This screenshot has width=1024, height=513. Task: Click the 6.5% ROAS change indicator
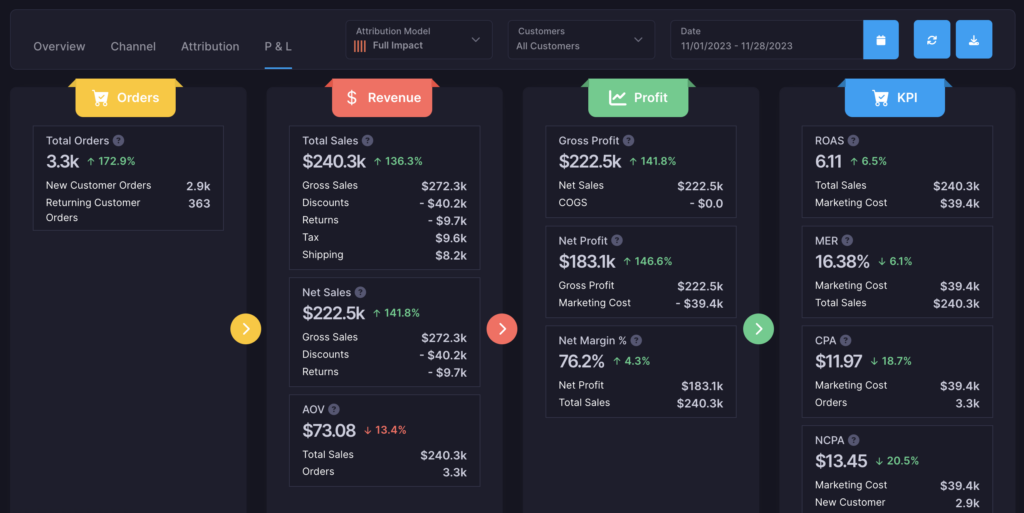pyautogui.click(x=868, y=161)
